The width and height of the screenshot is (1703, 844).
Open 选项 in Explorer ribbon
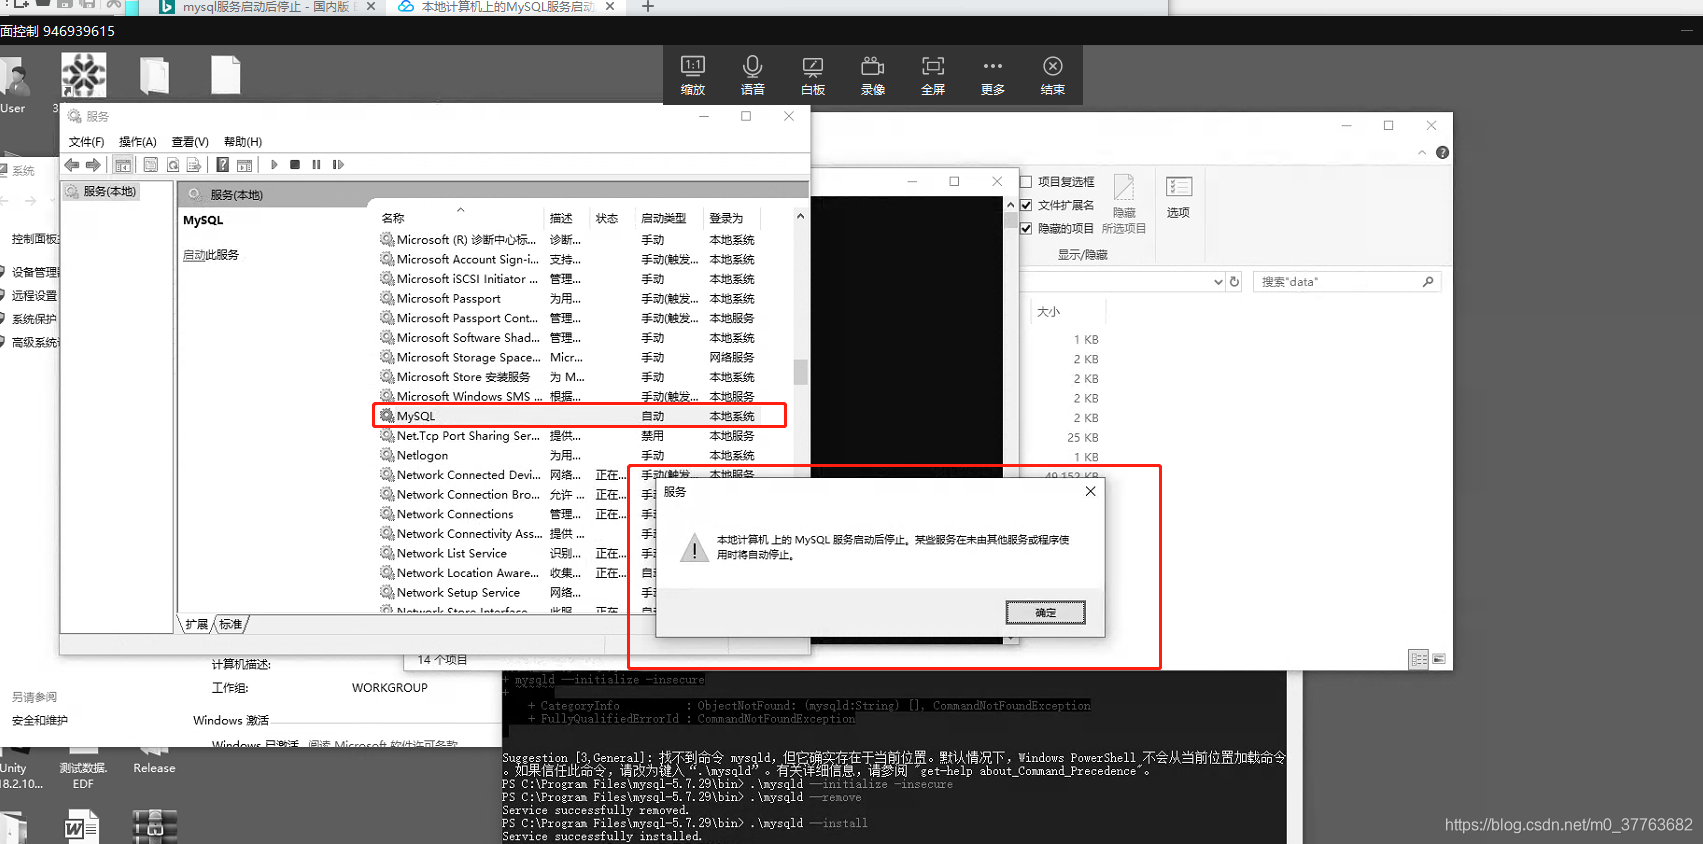coord(1179,197)
